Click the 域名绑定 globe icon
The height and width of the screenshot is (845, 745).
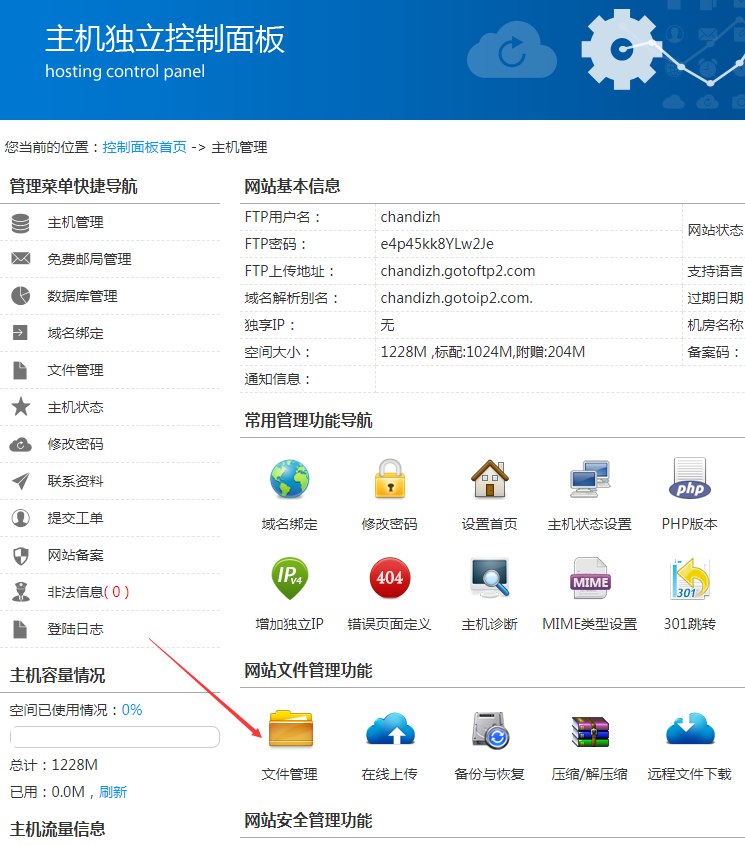pos(290,480)
